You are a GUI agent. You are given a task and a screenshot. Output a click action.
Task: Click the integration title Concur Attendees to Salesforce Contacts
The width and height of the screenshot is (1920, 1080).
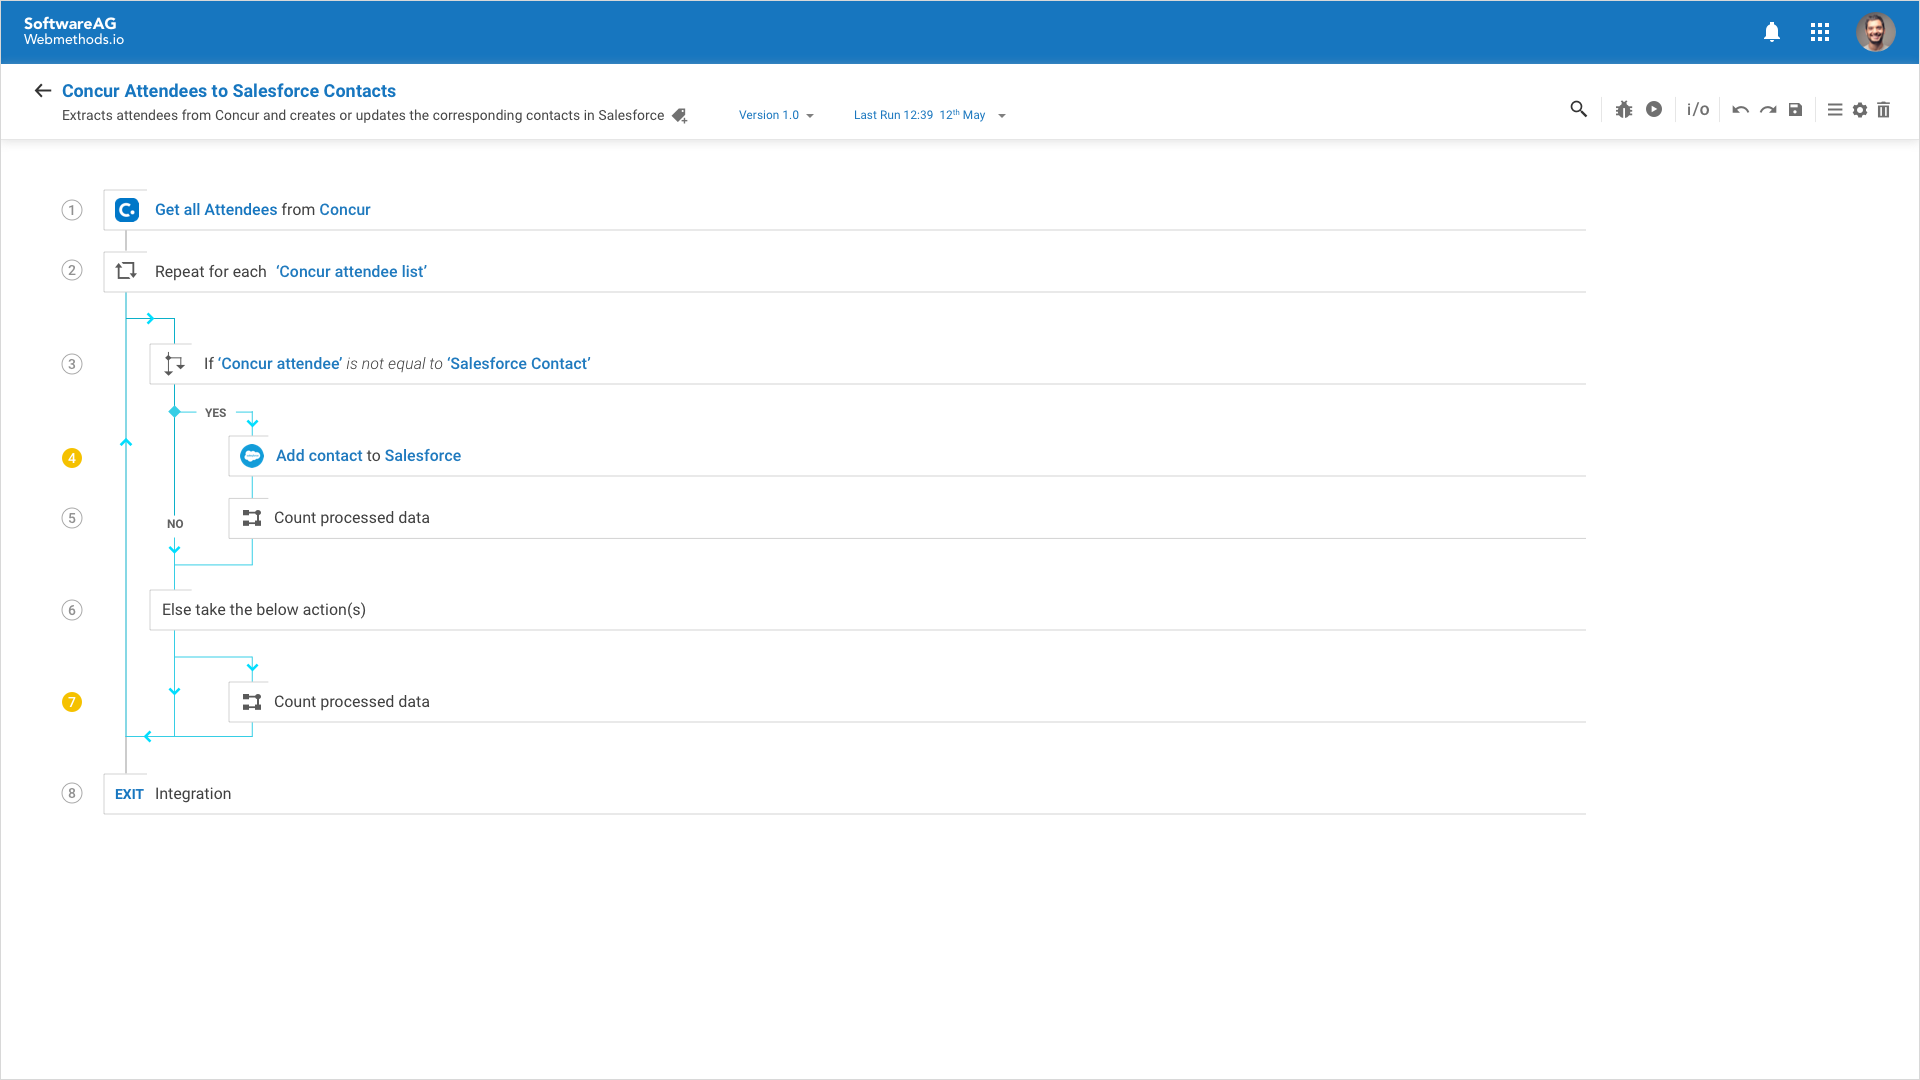(229, 91)
